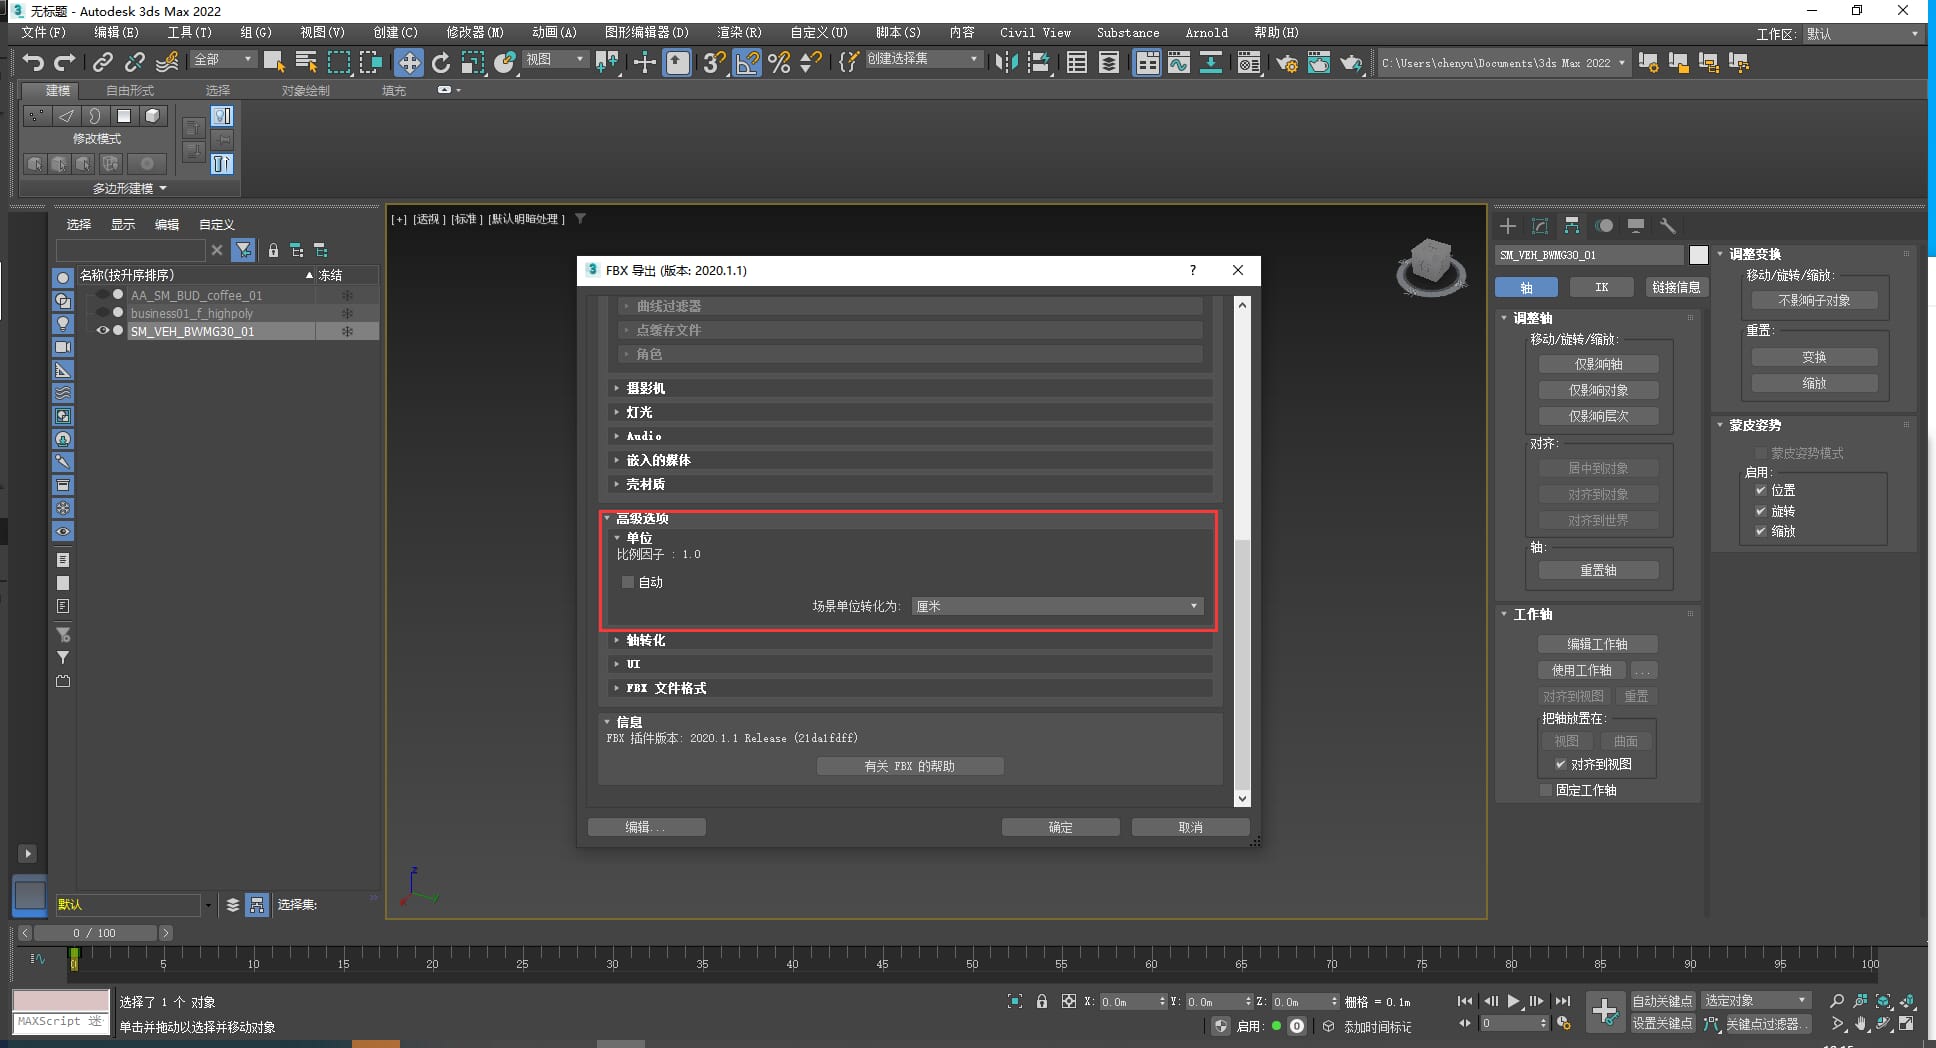Select the Link tool icon
1936x1048 pixels.
click(102, 63)
